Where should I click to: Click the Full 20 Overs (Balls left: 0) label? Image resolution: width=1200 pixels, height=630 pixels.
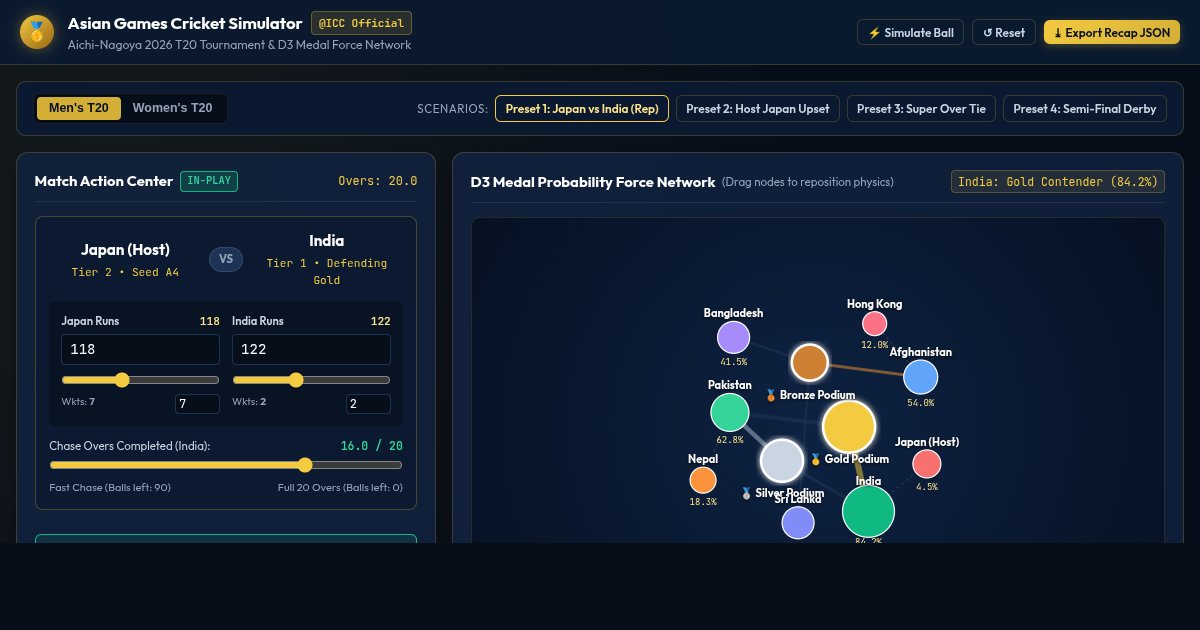340,488
